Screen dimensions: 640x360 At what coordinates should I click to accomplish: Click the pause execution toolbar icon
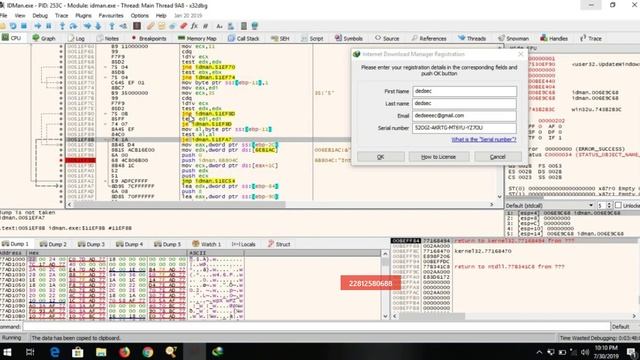click(49, 26)
